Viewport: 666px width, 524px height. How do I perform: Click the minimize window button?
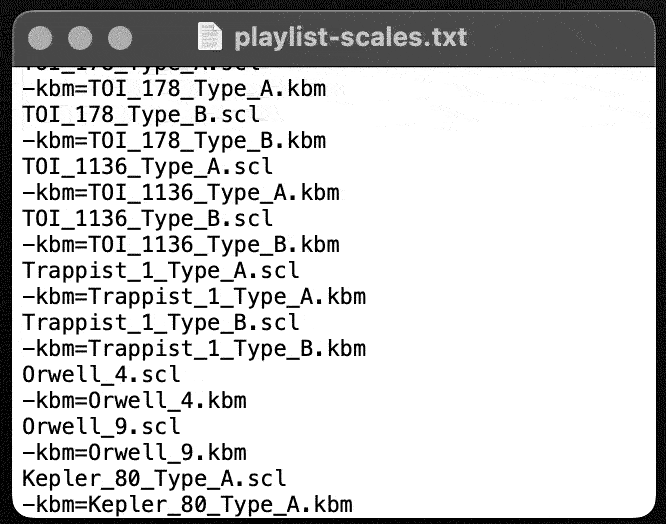tap(80, 38)
